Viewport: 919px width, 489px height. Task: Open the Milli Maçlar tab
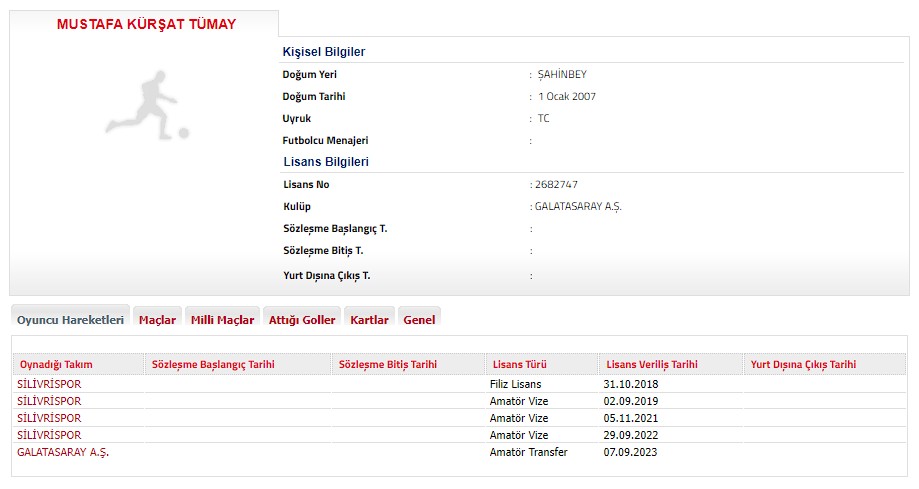[222, 320]
